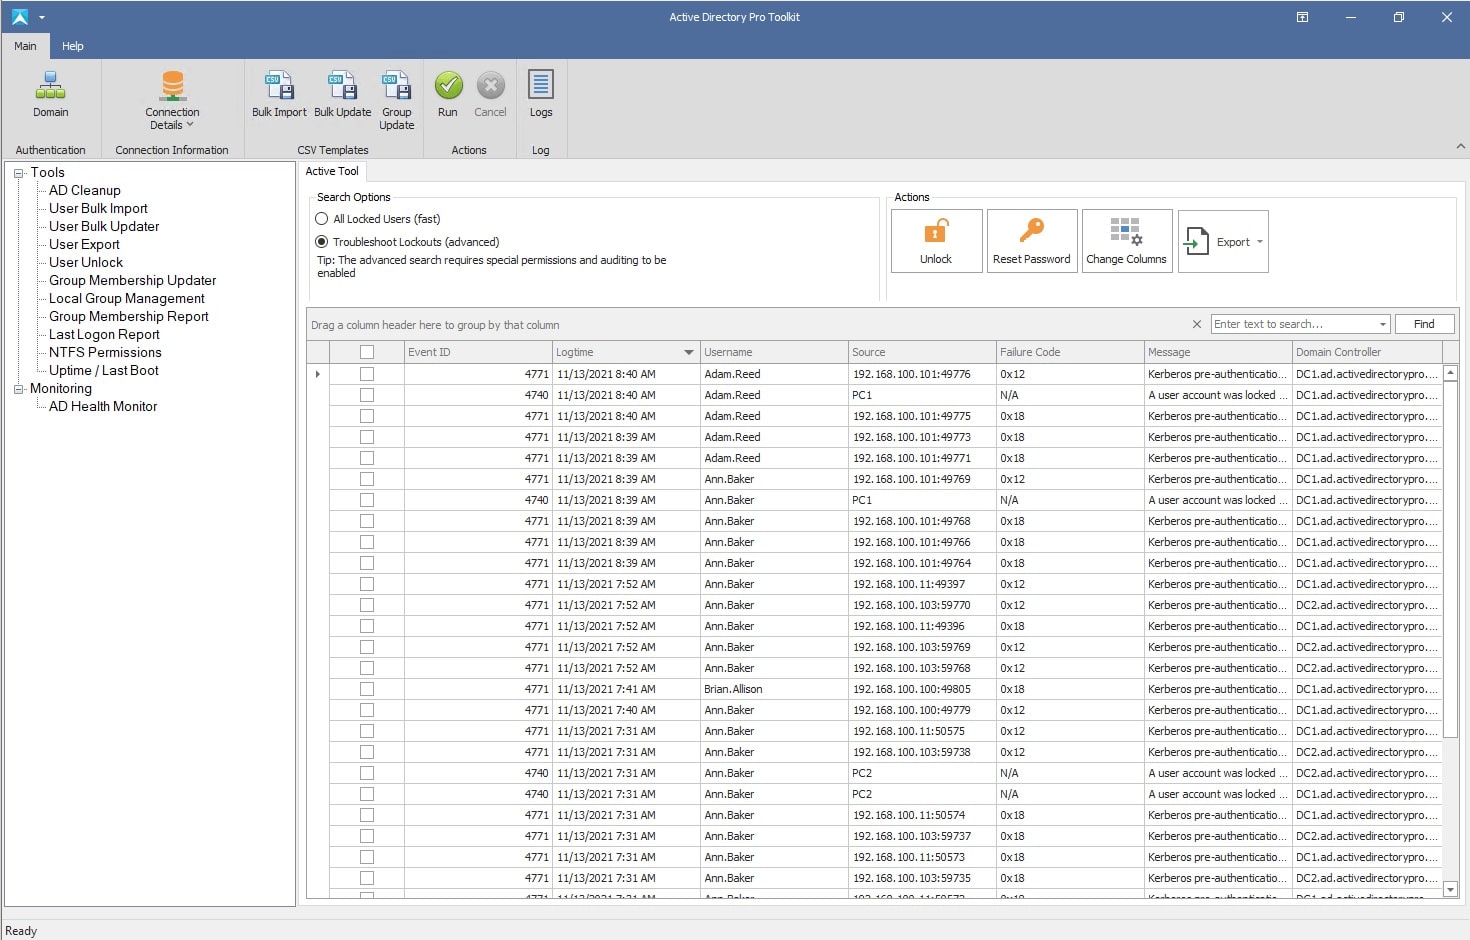Collapse the Tools tree node
Viewport: 1470px width, 940px height.
point(18,173)
